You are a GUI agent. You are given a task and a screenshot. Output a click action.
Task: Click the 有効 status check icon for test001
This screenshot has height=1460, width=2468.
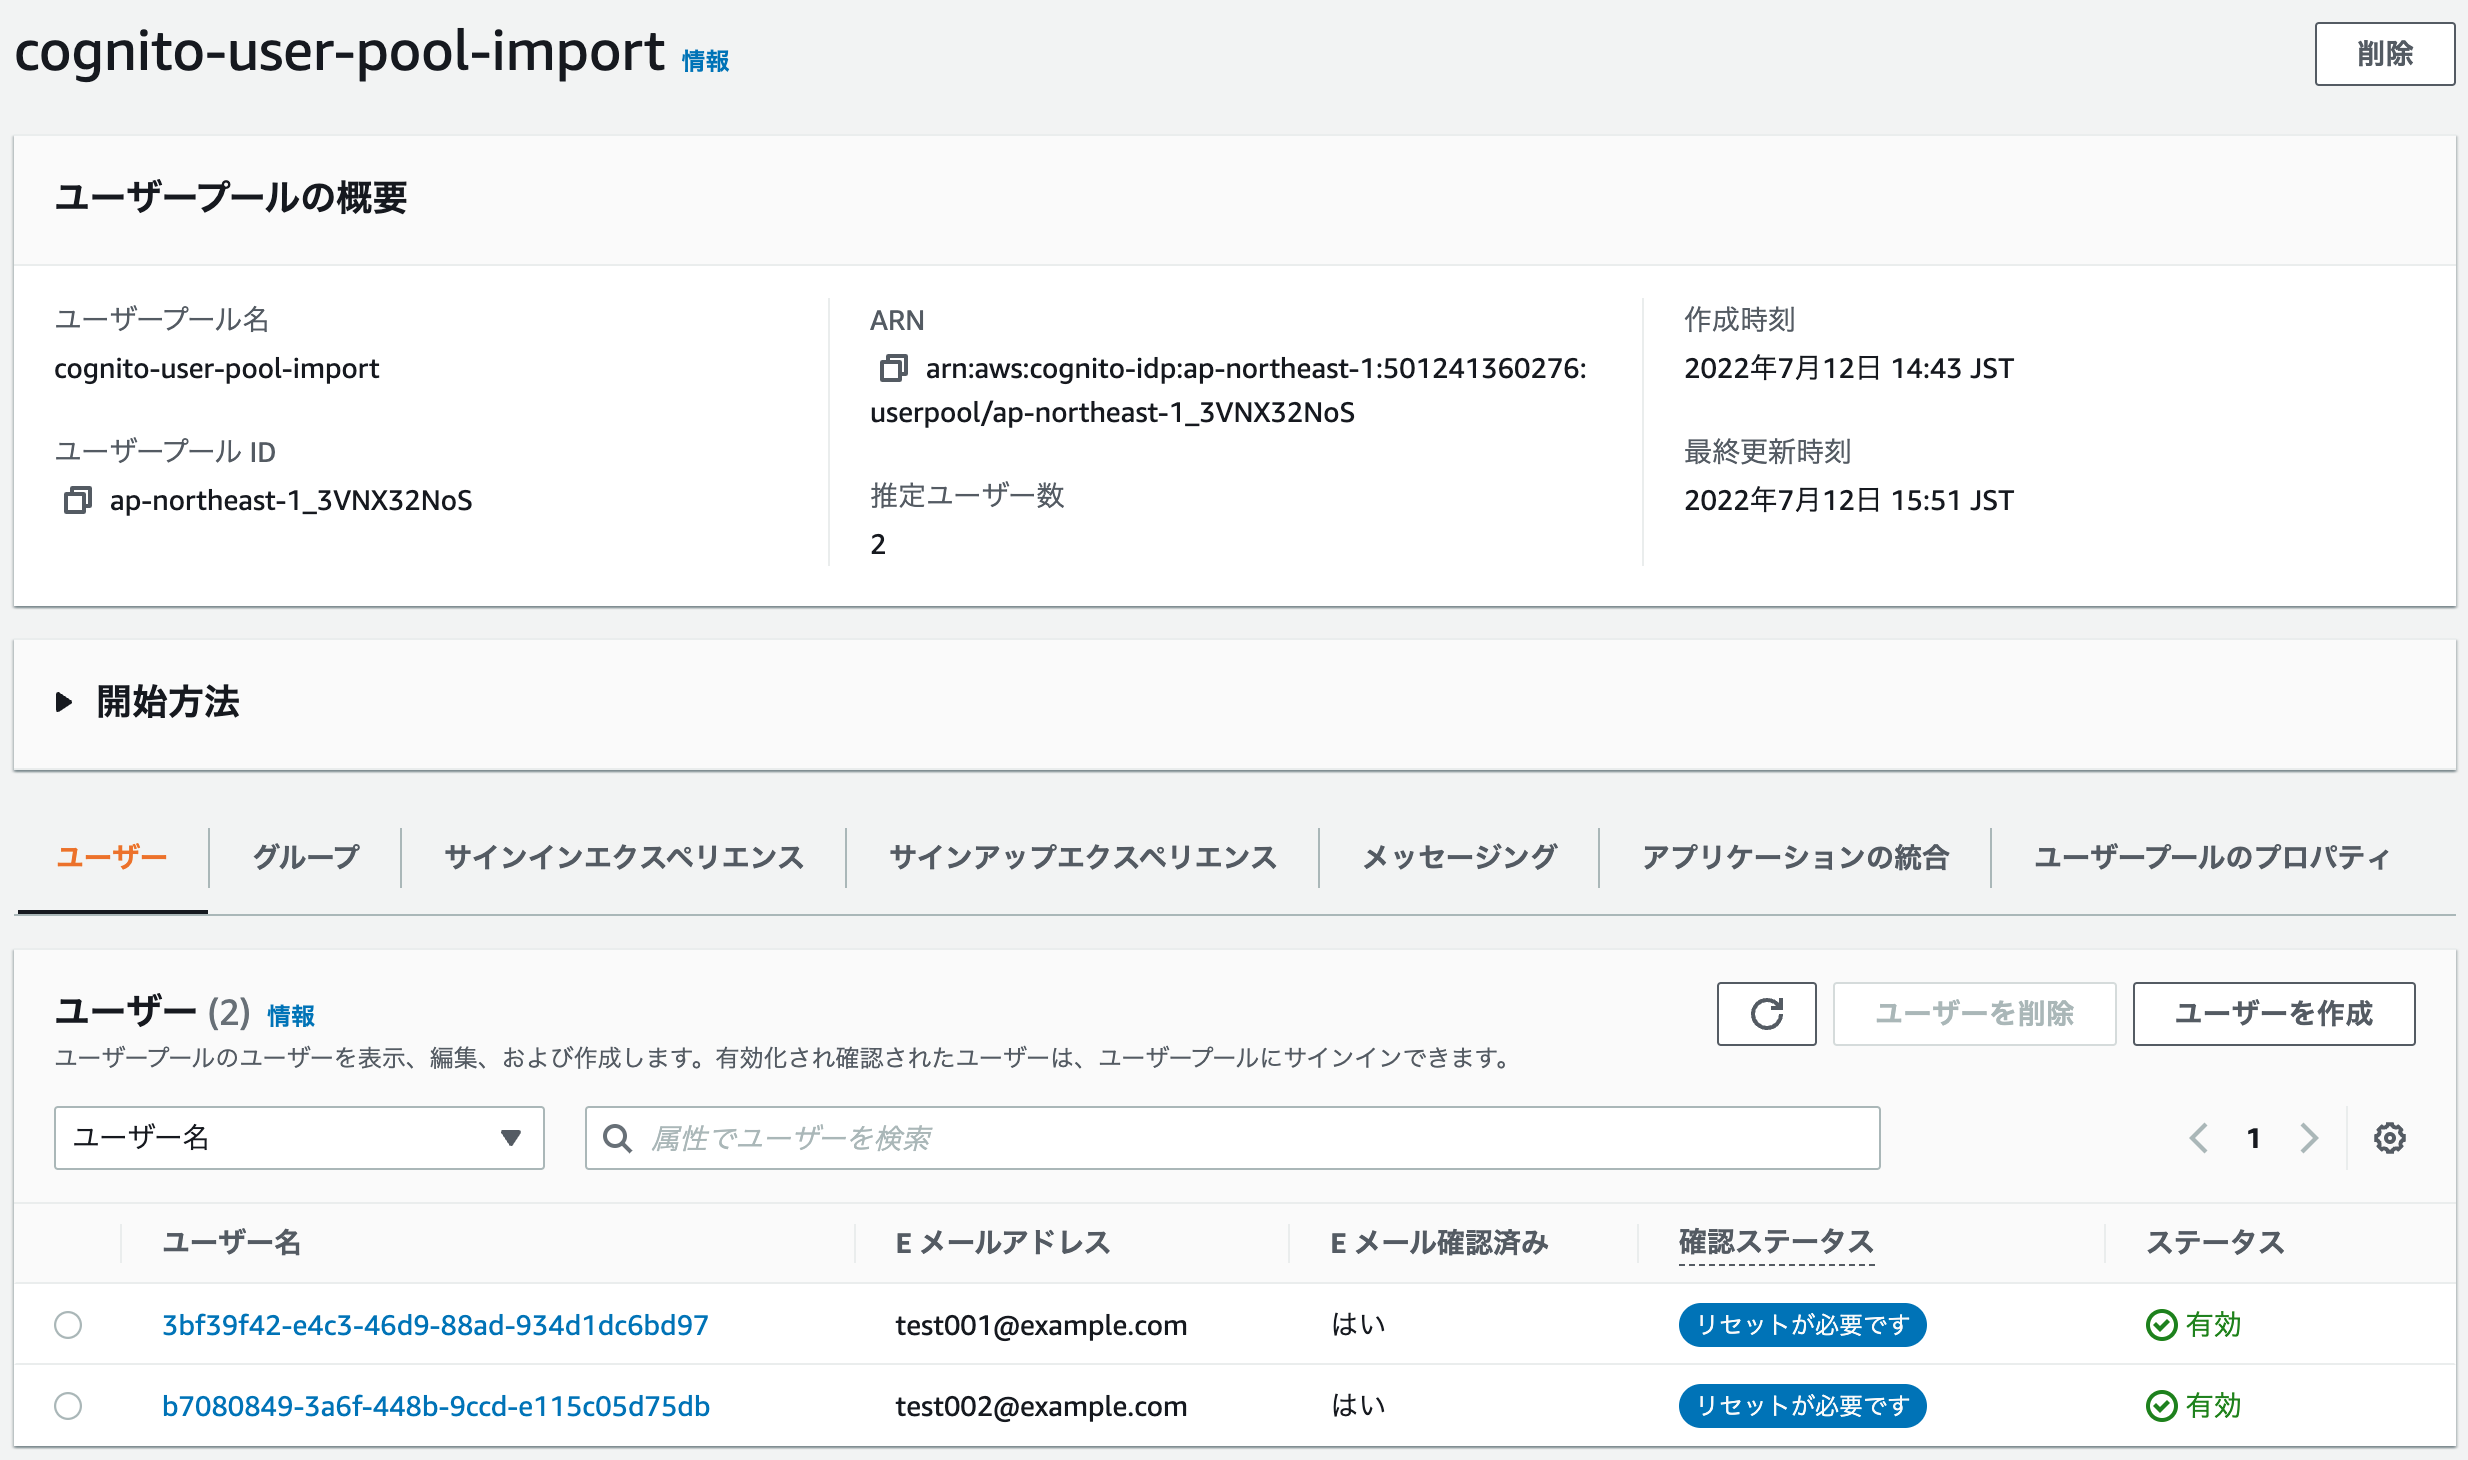tap(2161, 1324)
